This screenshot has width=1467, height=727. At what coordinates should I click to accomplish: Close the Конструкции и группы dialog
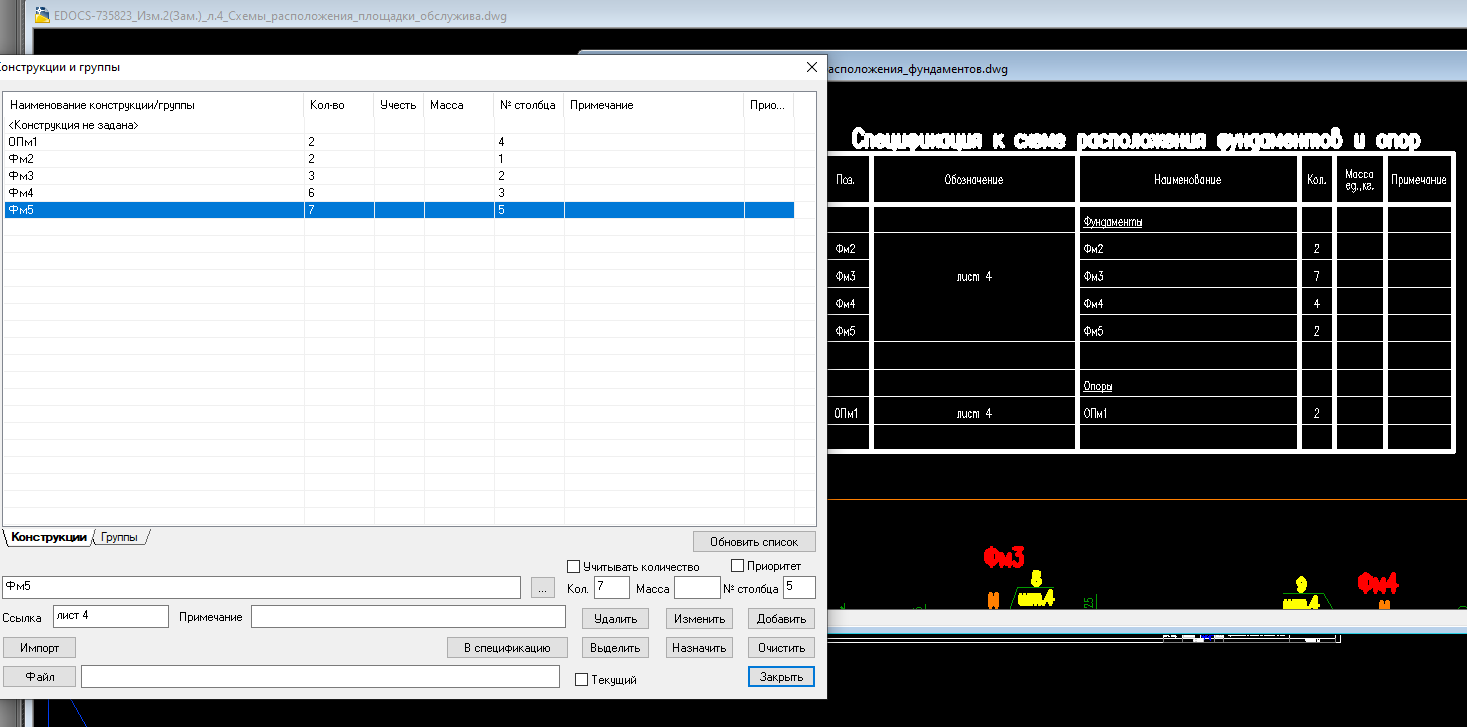coord(811,67)
